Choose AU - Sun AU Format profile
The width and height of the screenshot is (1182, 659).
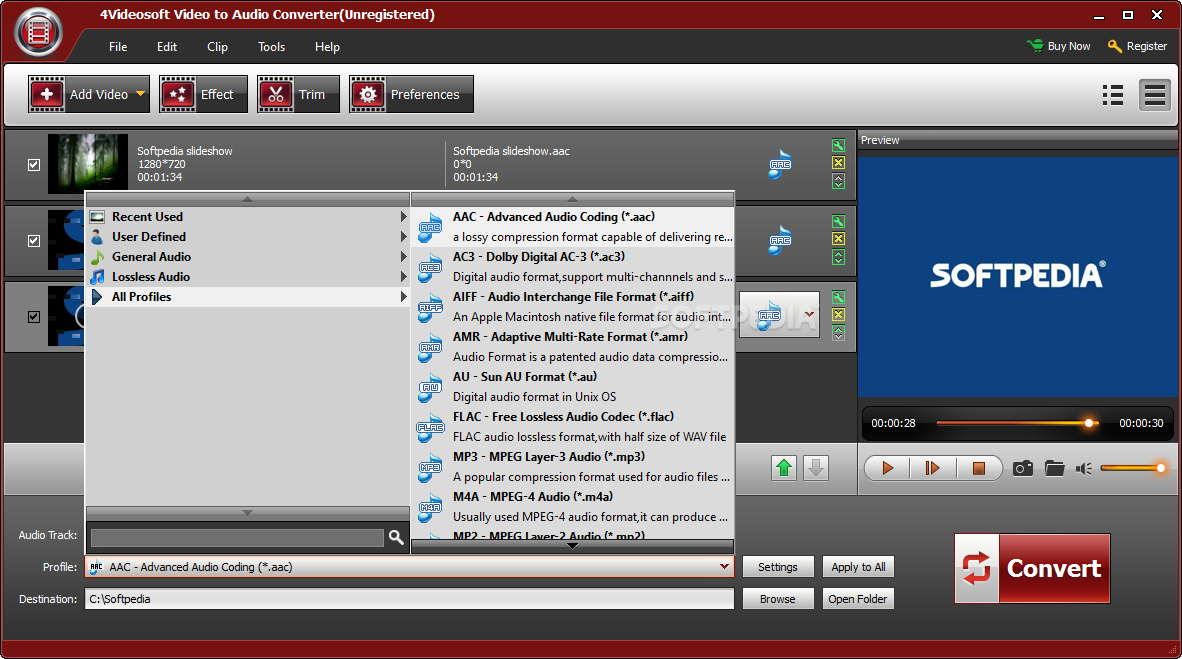[573, 387]
